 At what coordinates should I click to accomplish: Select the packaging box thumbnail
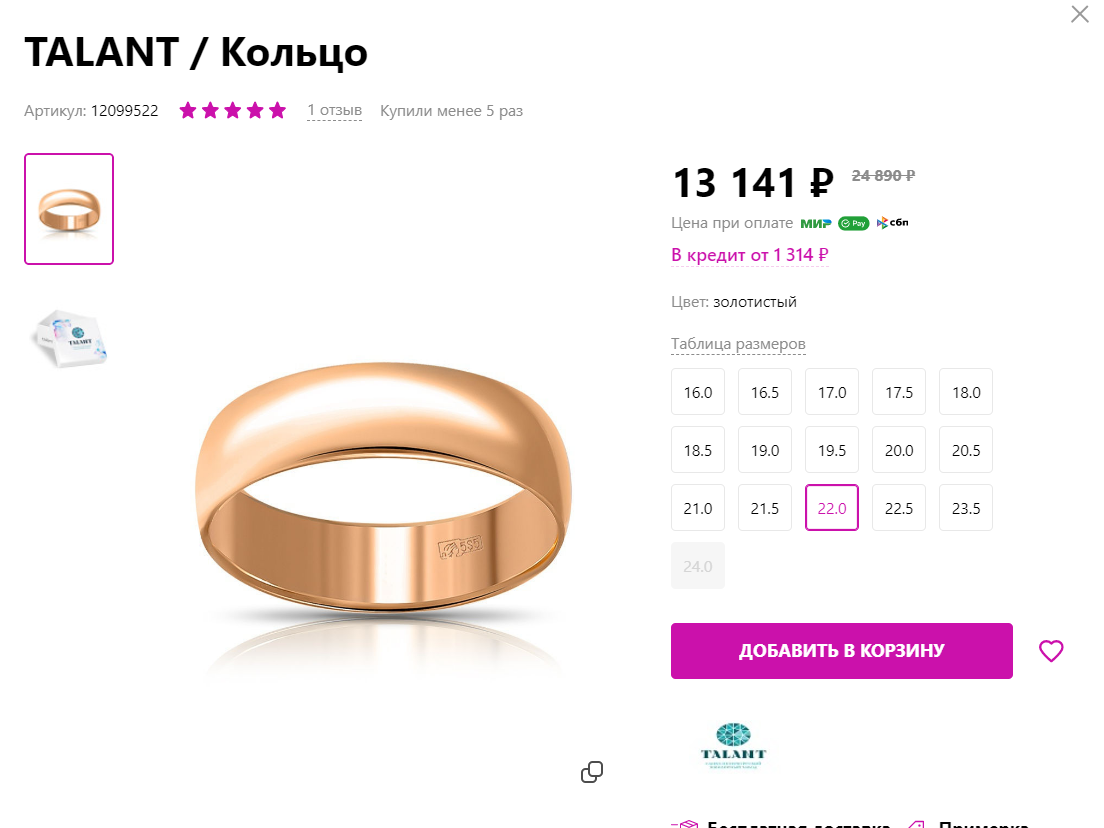pos(68,338)
